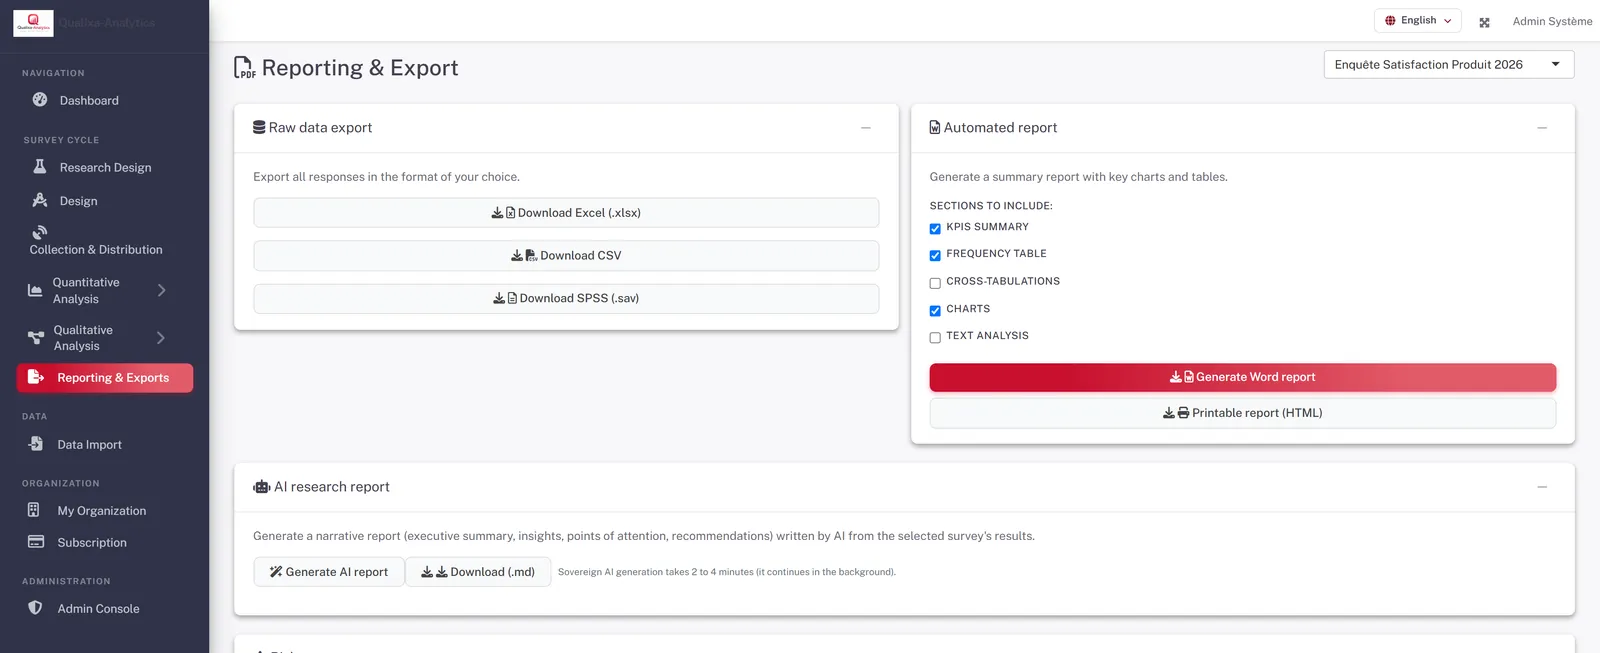Screen dimensions: 1600x653
Task: Click the Reporting & Exports file icon
Action: pos(36,377)
